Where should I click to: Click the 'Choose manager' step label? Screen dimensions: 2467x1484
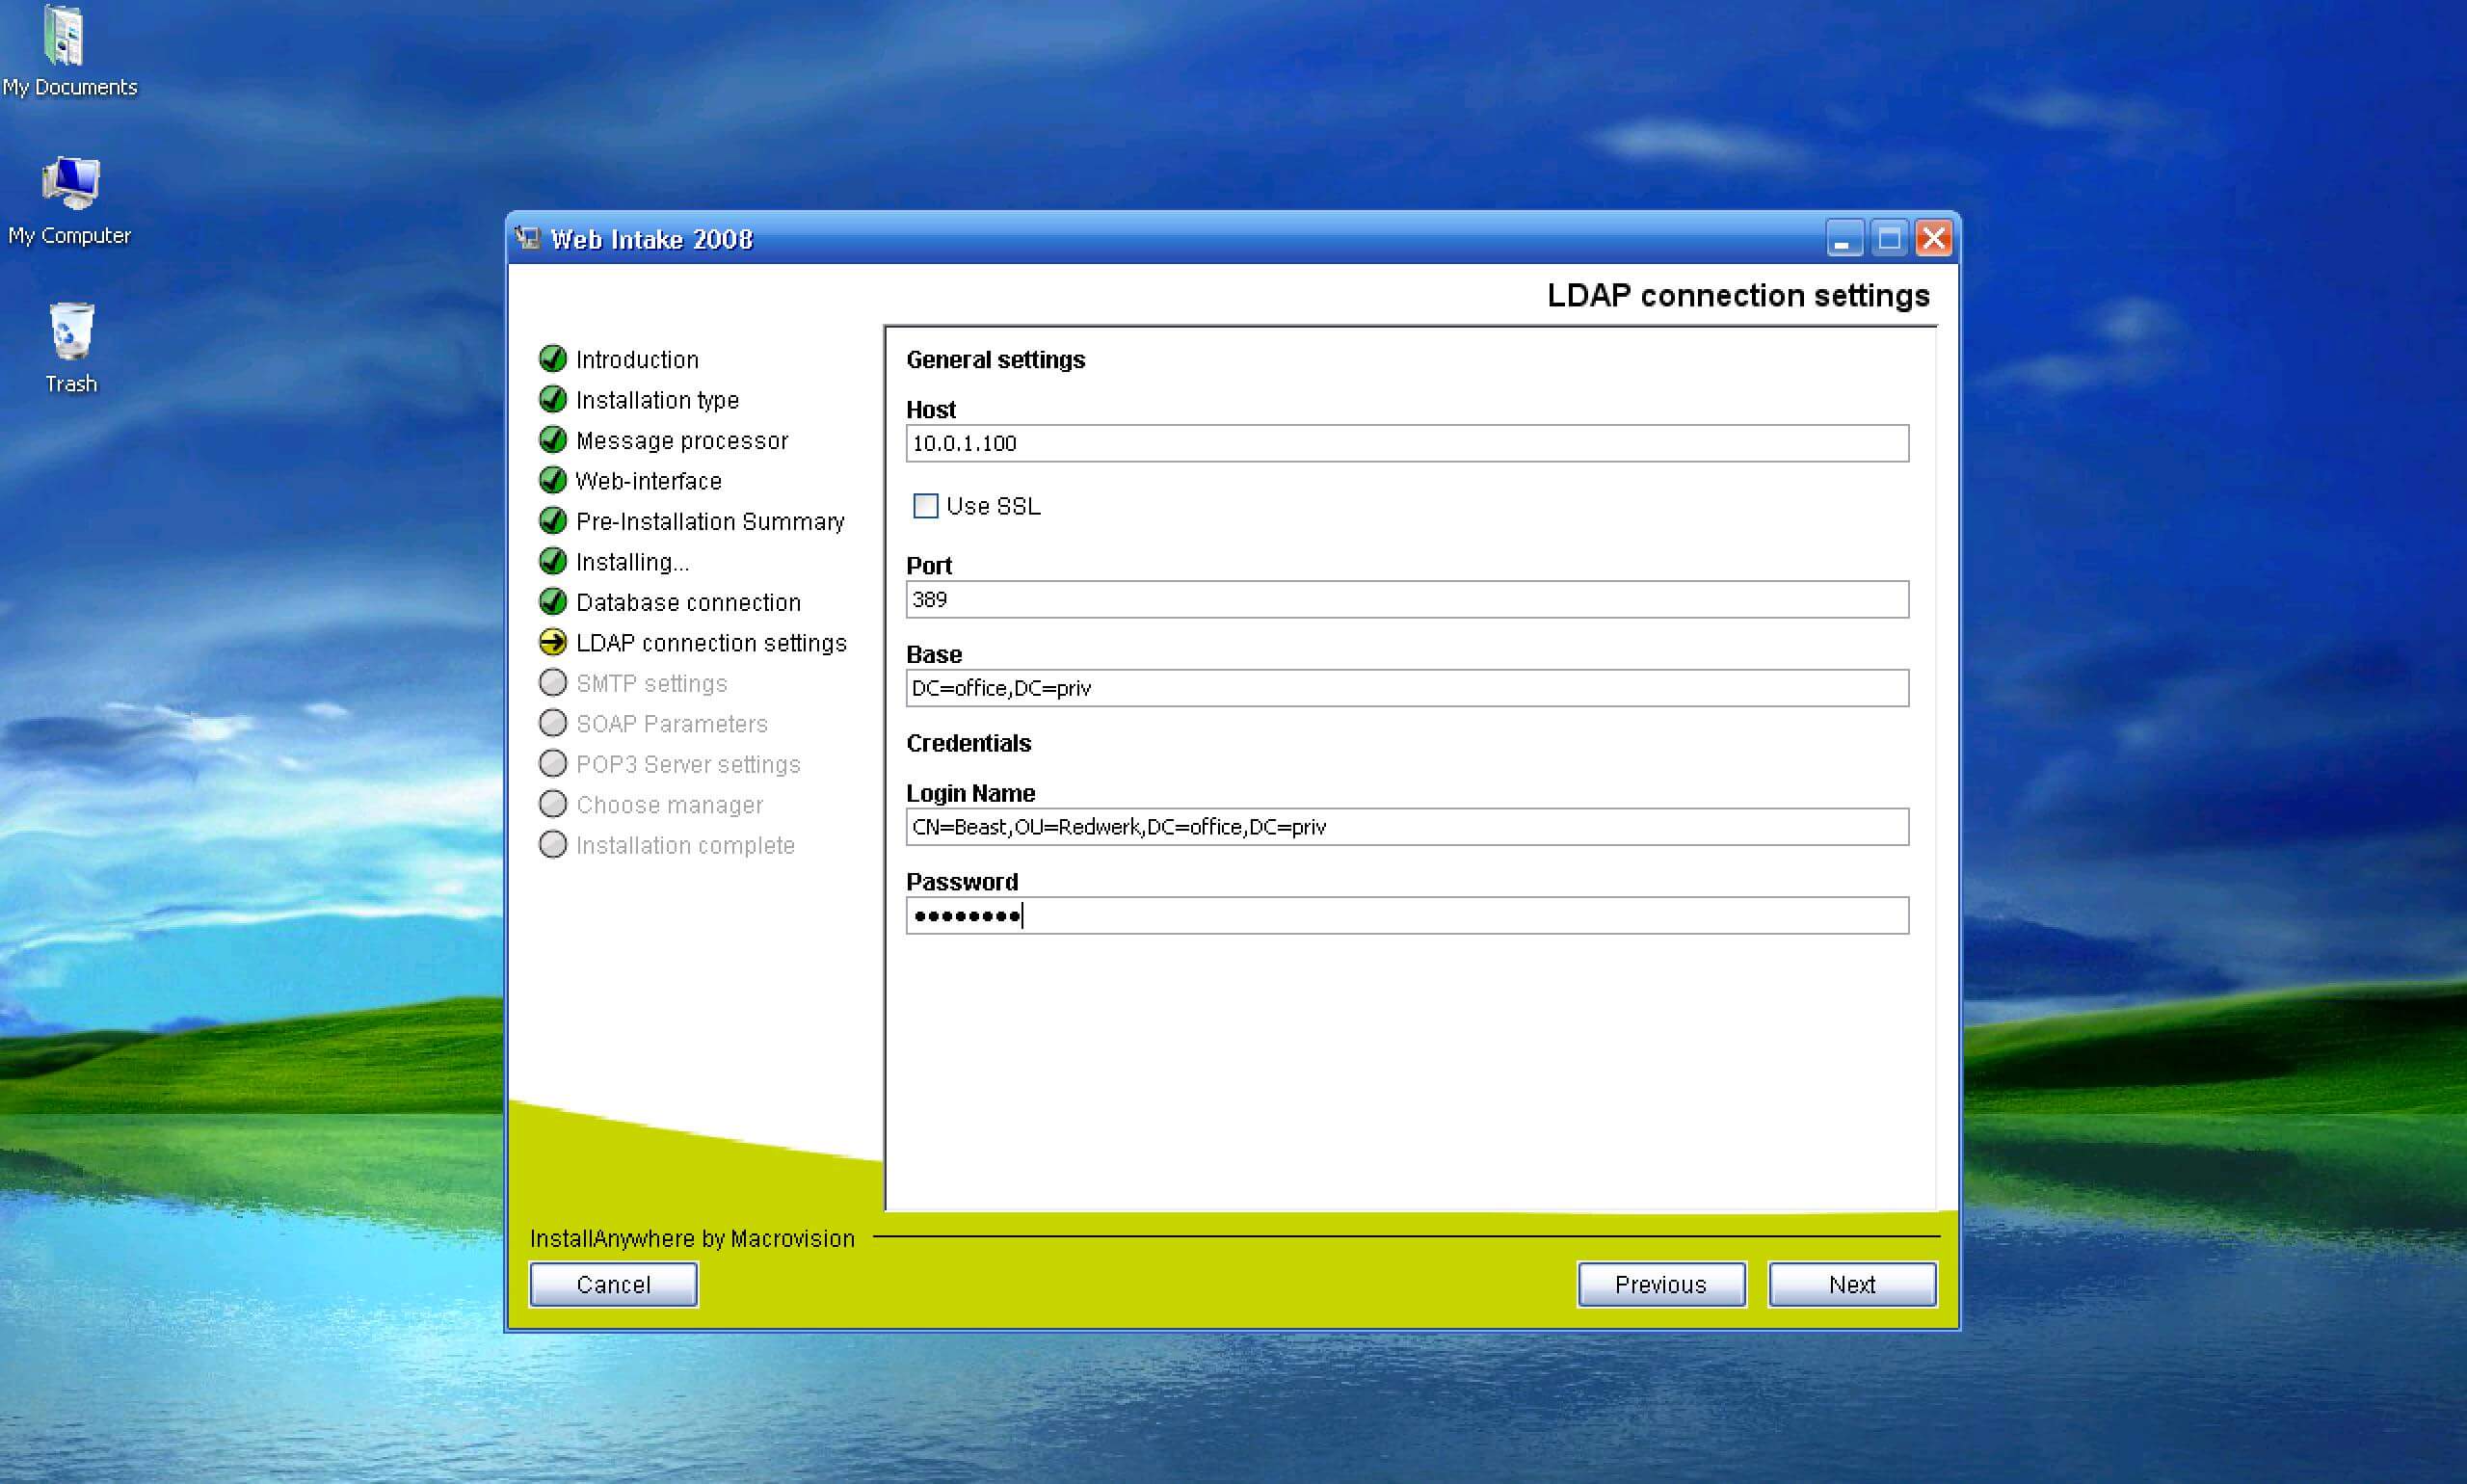[669, 805]
